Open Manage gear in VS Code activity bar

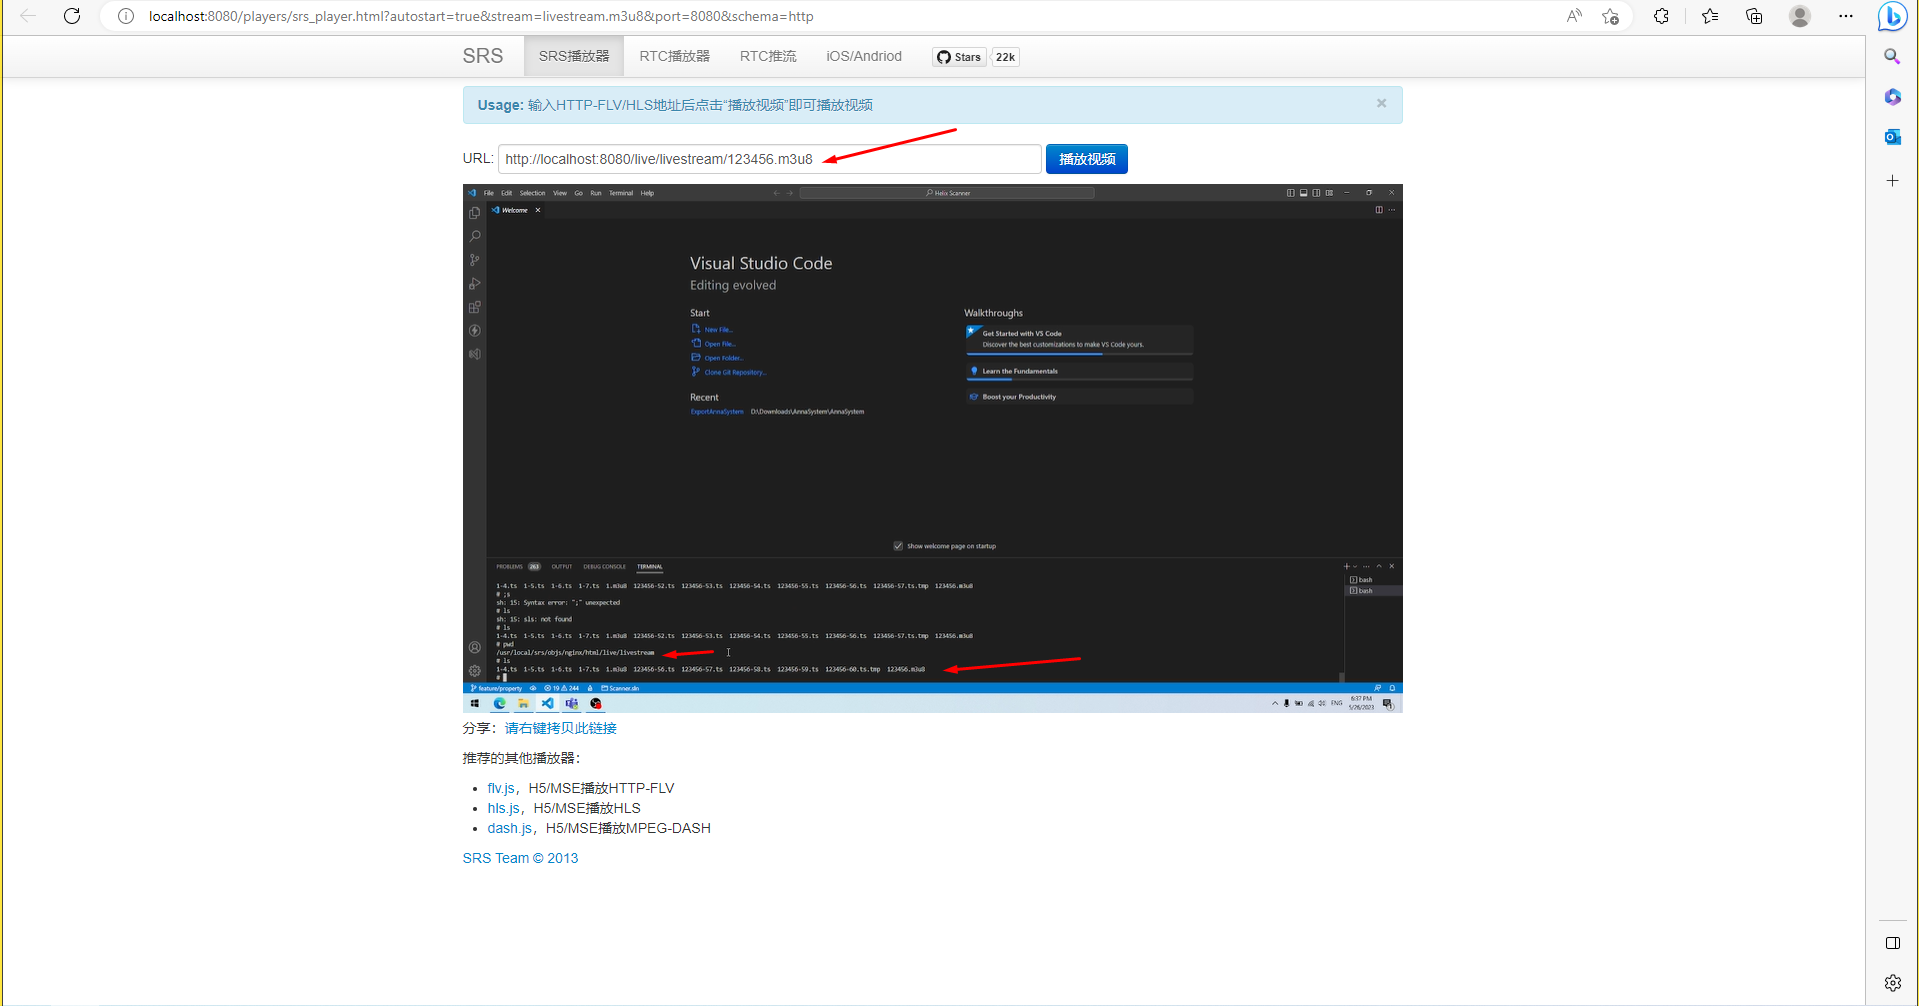[x=475, y=671]
